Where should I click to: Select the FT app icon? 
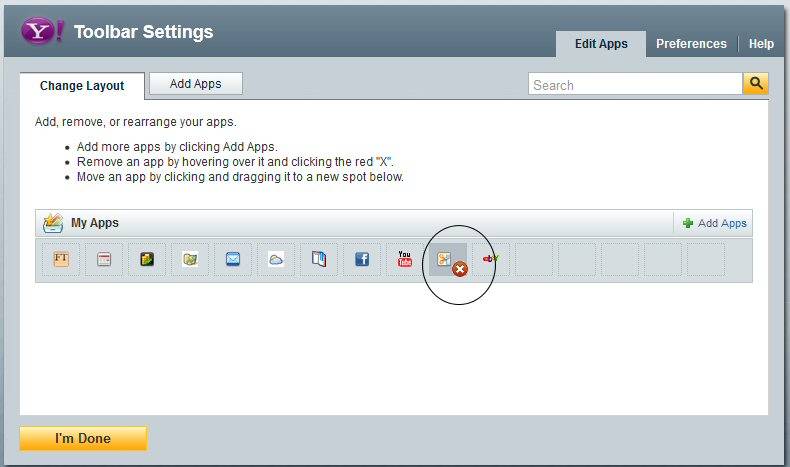[61, 260]
